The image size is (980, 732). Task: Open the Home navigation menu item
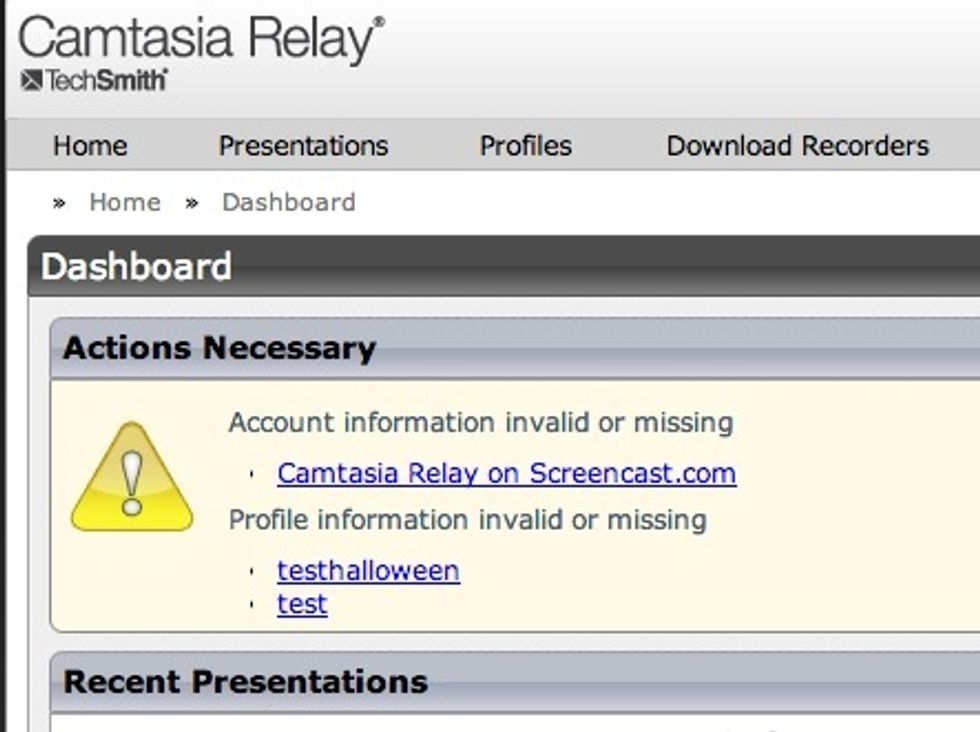[90, 146]
